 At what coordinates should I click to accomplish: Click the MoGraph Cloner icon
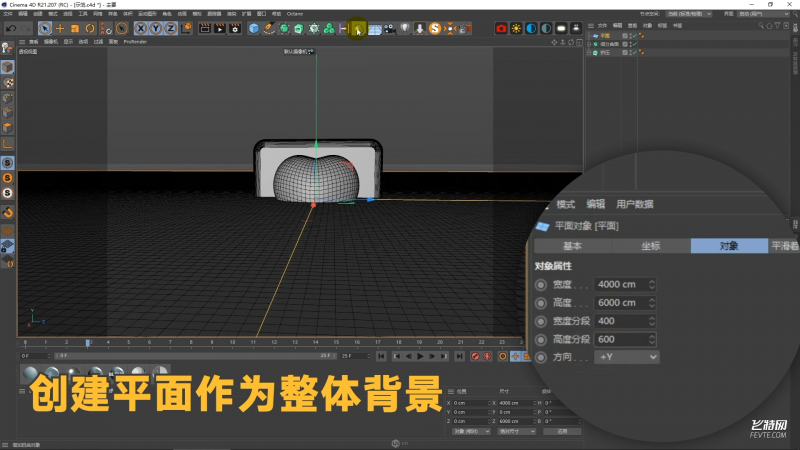coord(329,29)
